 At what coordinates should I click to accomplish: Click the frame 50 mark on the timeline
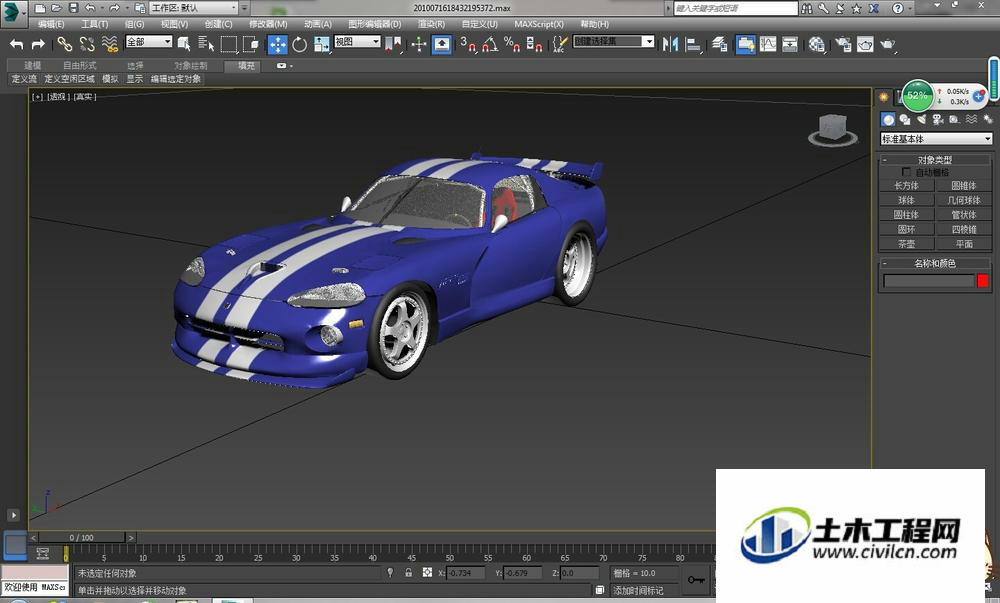[450, 558]
